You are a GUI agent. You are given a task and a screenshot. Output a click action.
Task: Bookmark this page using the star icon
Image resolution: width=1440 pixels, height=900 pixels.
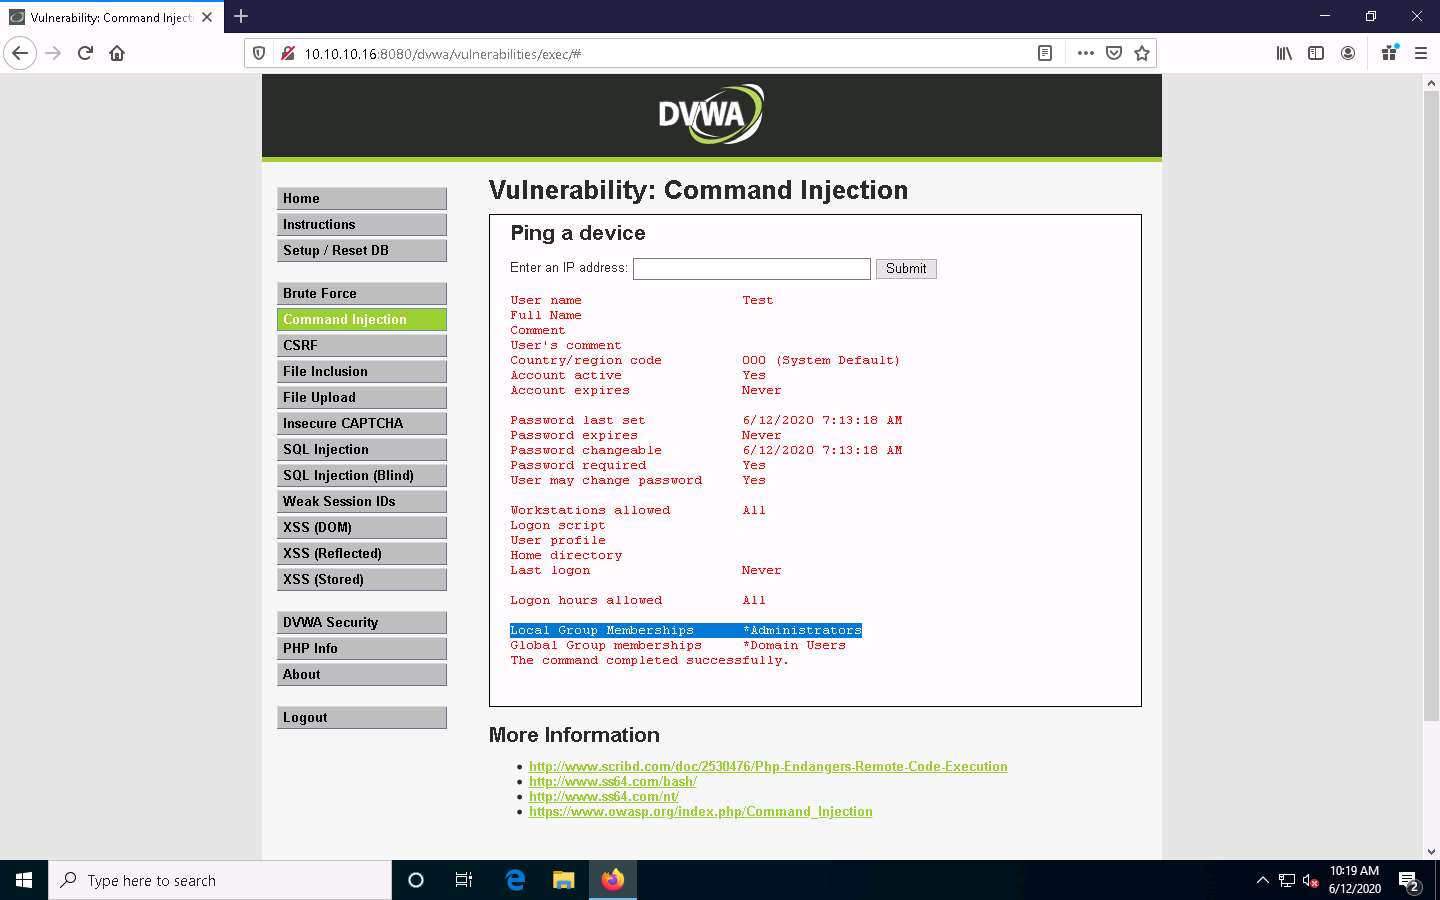[x=1142, y=53]
